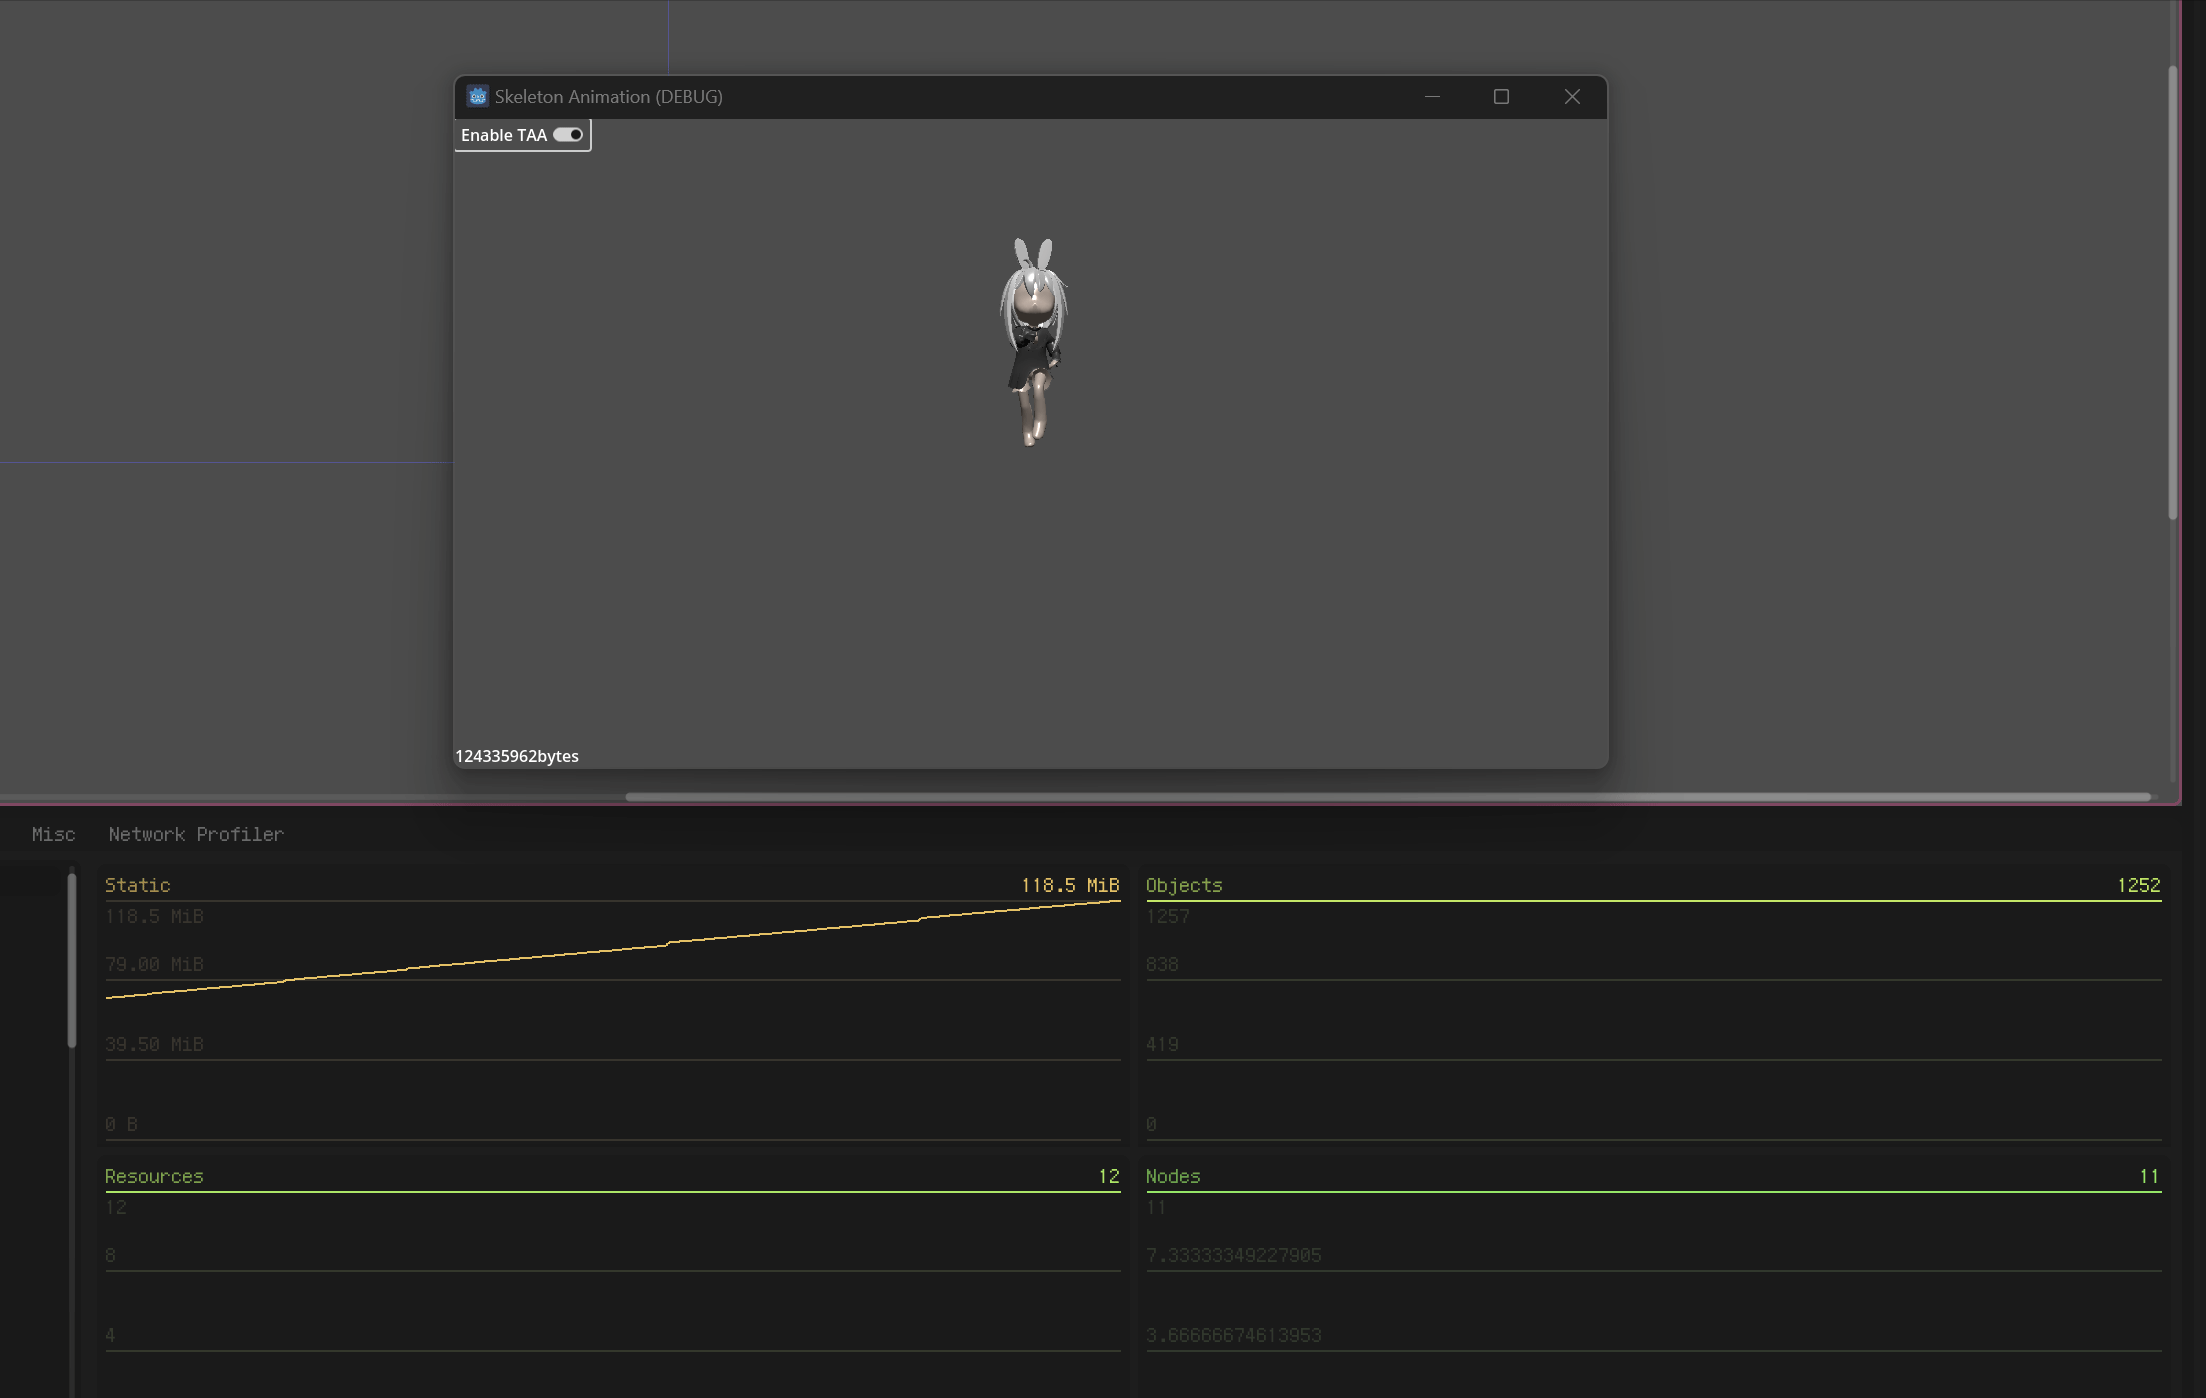
Task: Click the Objects graph header
Action: 1184,884
